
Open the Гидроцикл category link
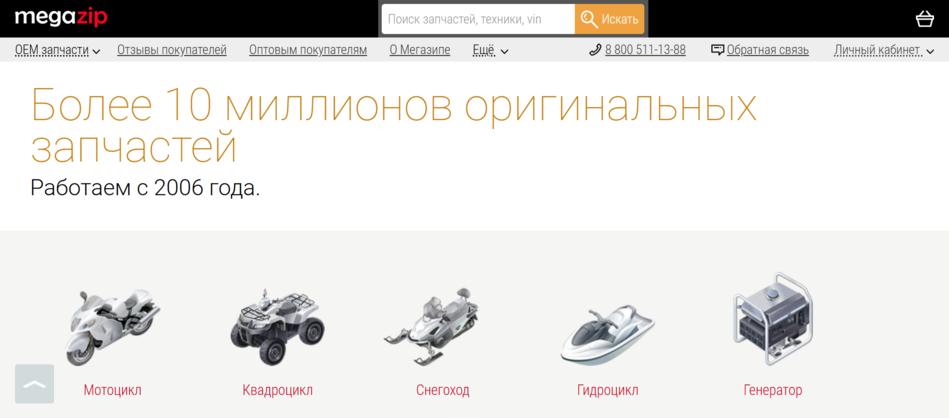click(x=608, y=390)
